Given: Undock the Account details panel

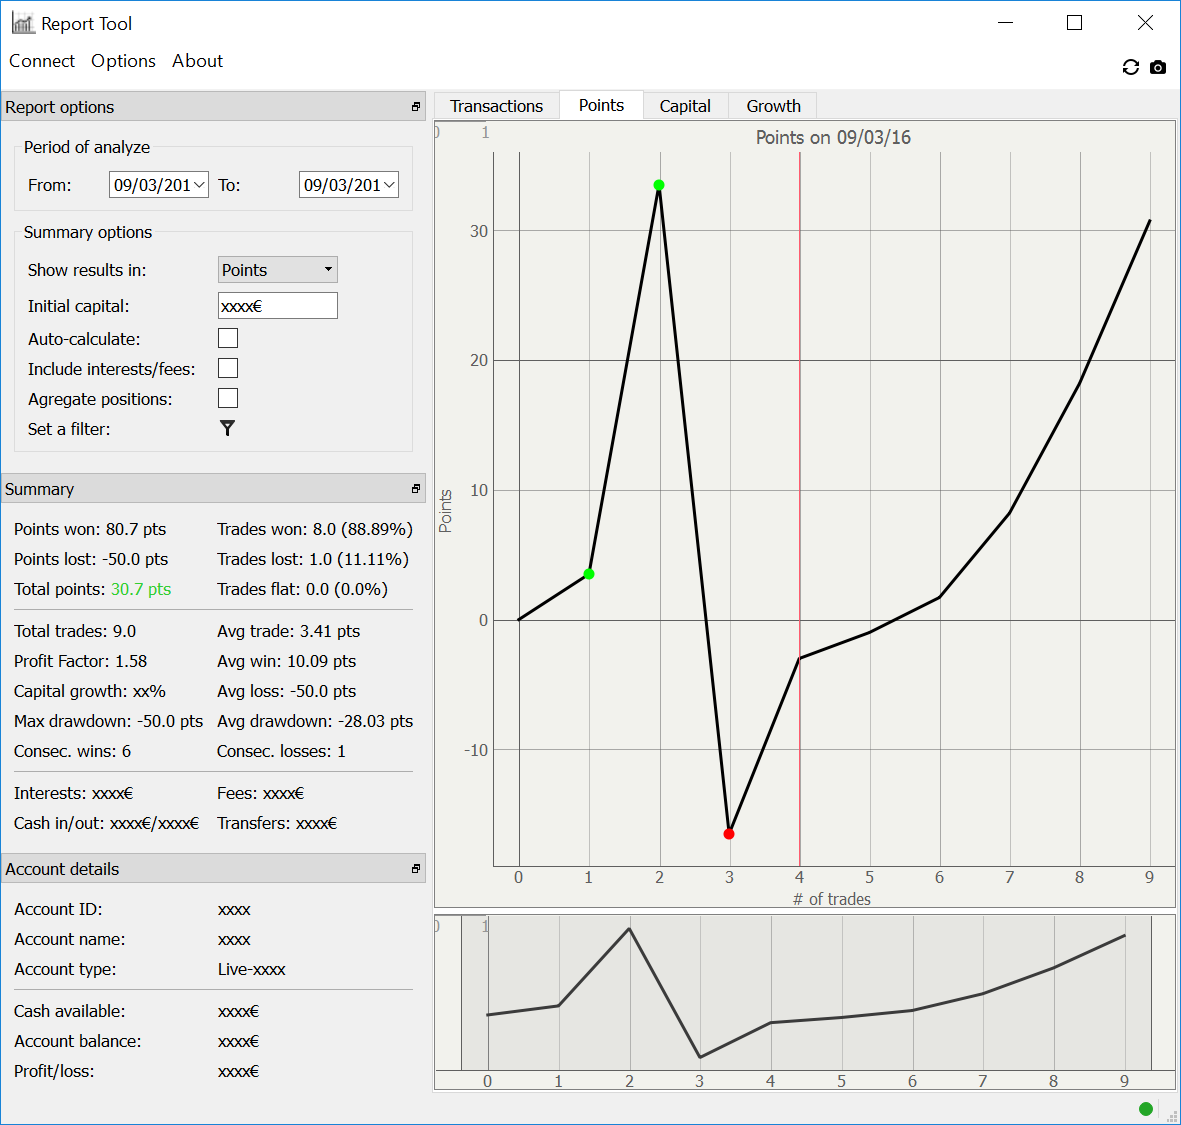Looking at the screenshot, I should coord(416,869).
